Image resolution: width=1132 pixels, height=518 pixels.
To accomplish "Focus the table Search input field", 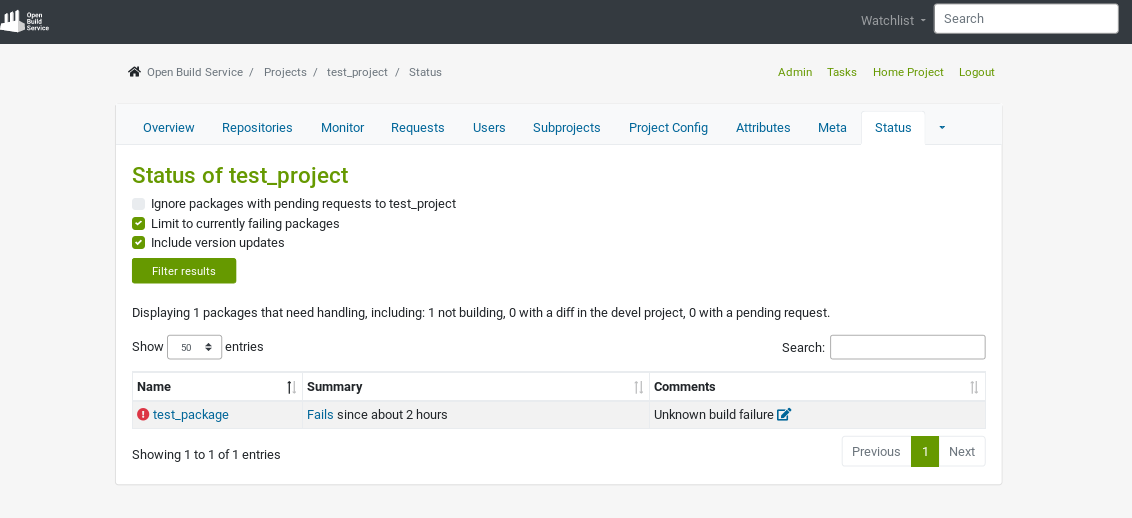I will pyautogui.click(x=907, y=347).
